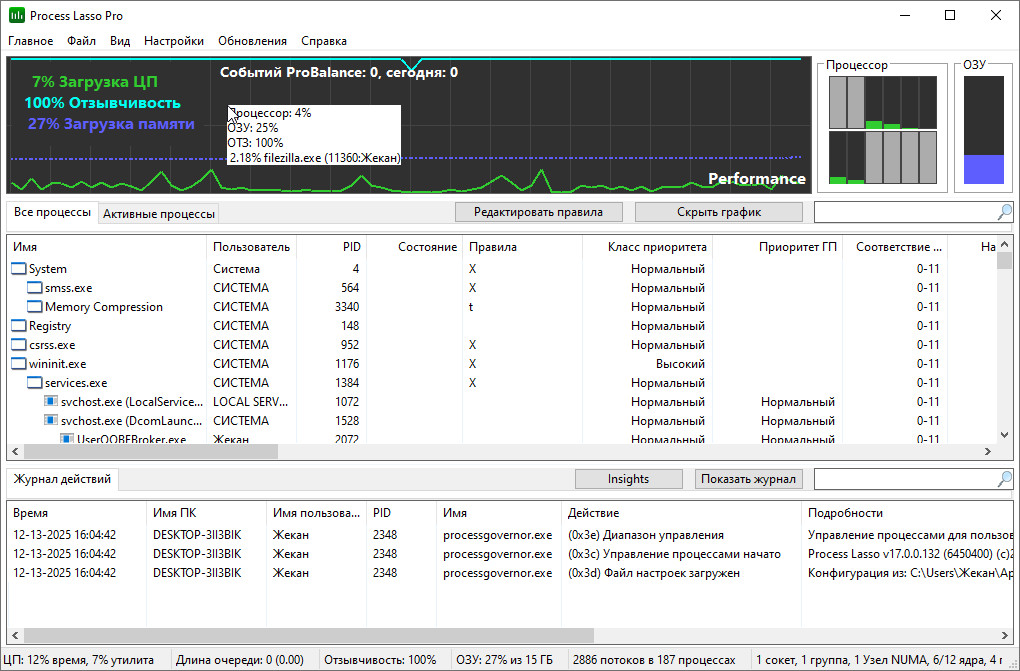Open the Настройки menu
The image size is (1020, 671).
[x=173, y=41]
